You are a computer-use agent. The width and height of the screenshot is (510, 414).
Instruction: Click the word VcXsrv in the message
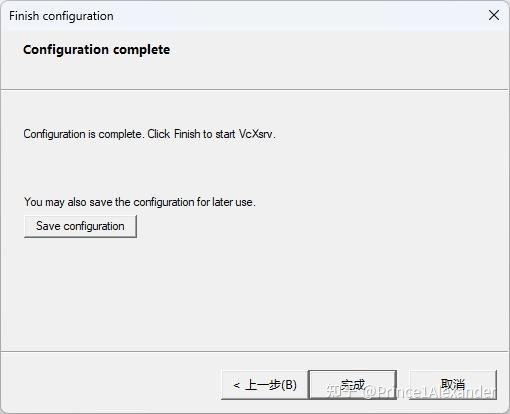tap(256, 134)
